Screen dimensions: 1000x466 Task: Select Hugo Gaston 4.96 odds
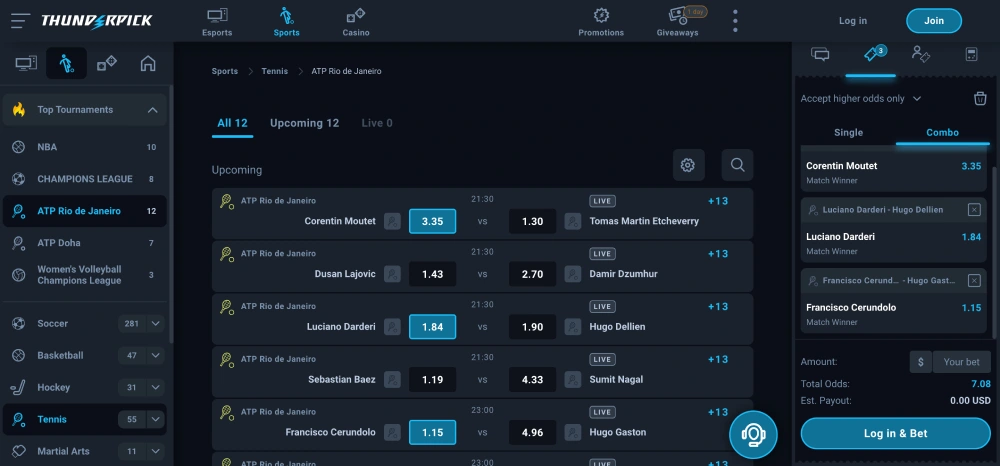[x=533, y=432]
